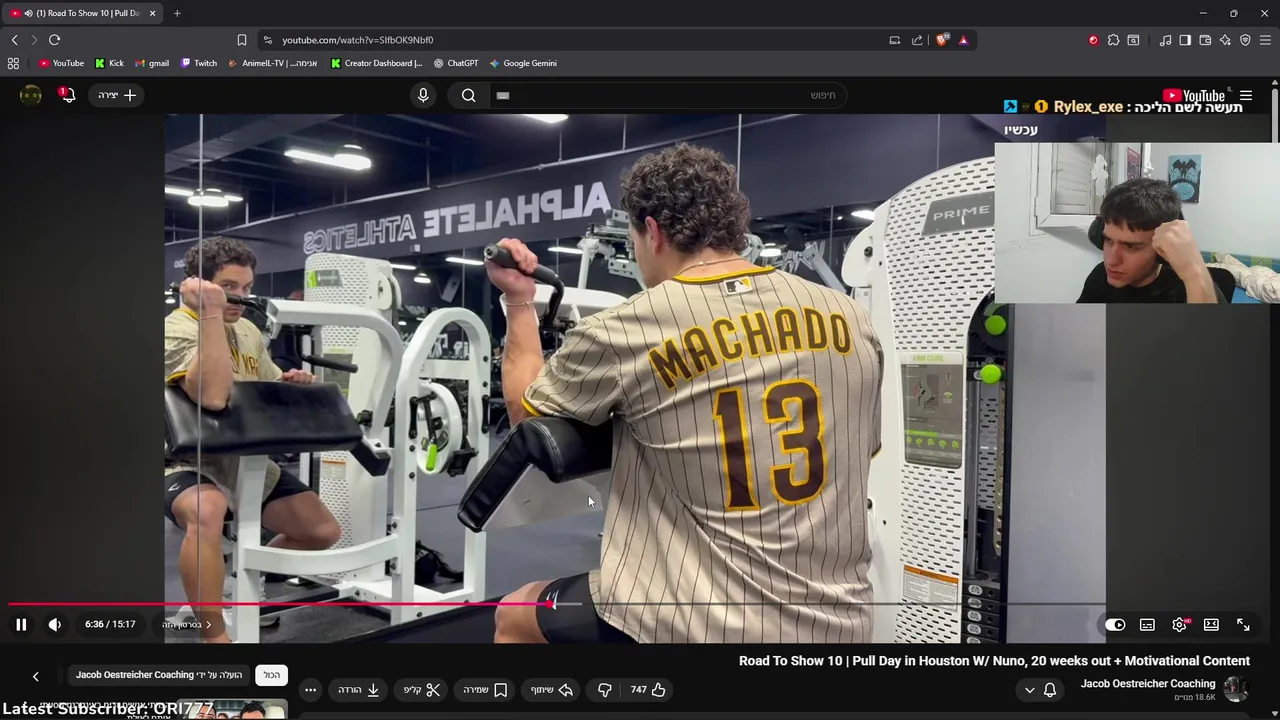This screenshot has width=1280, height=720.
Task: Open the Kick bookmark
Action: point(109,63)
